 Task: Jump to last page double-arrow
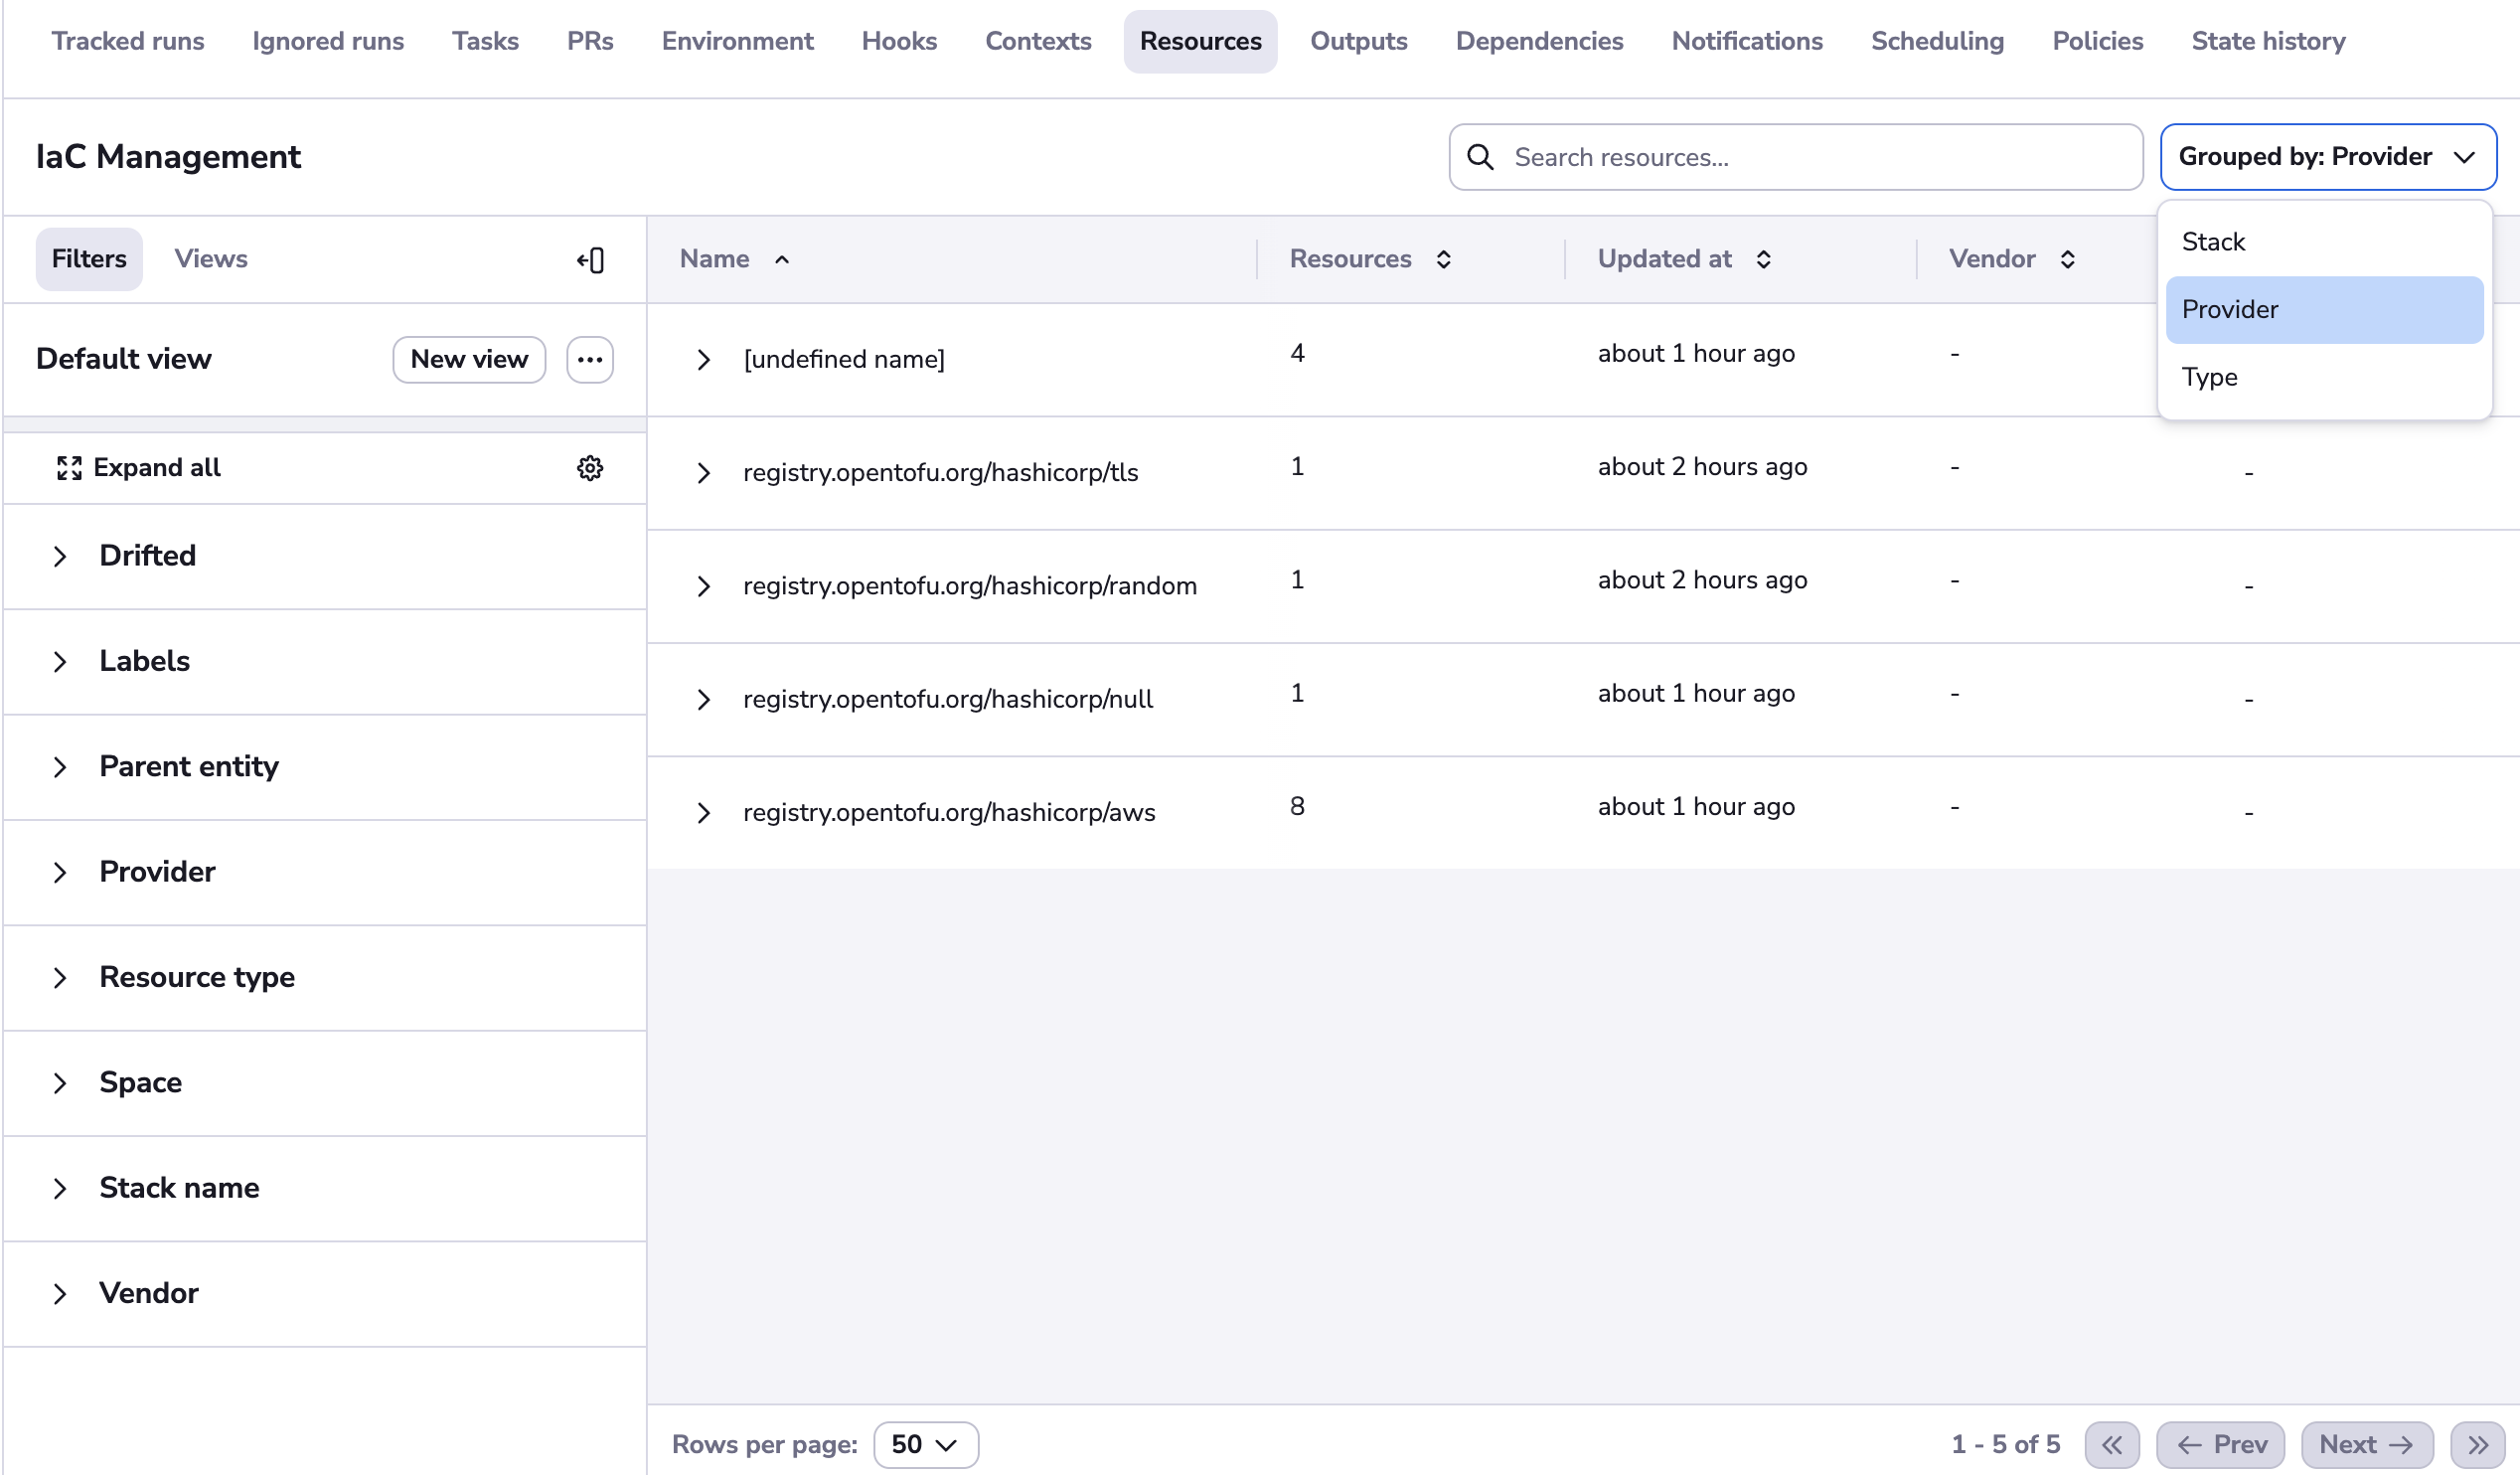click(x=2477, y=1445)
